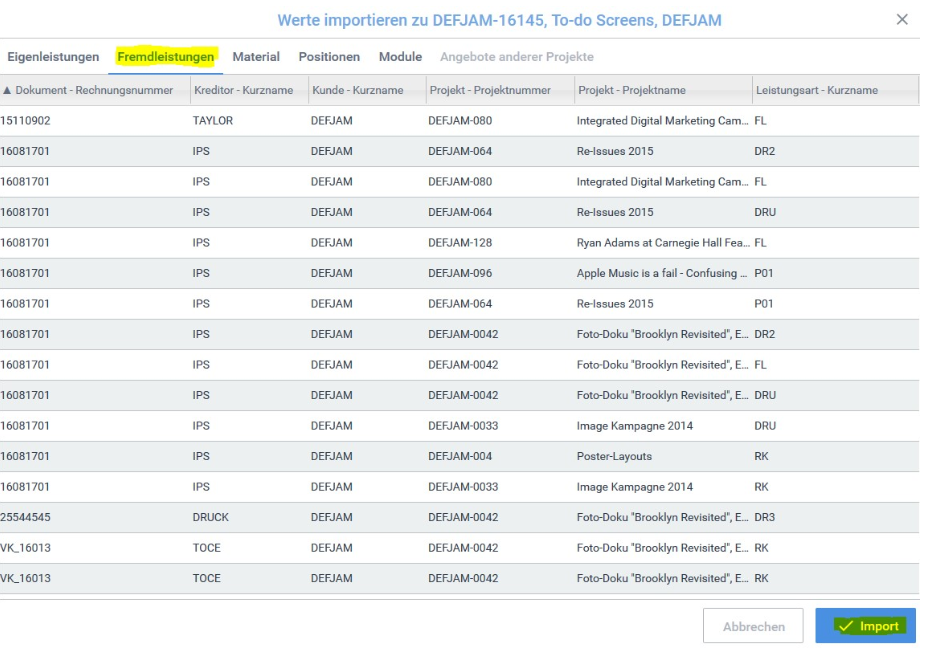Screen dimensions: 929x649
Task: Click P01 cell in the DEFJAM-096 row
Action: pos(764,273)
